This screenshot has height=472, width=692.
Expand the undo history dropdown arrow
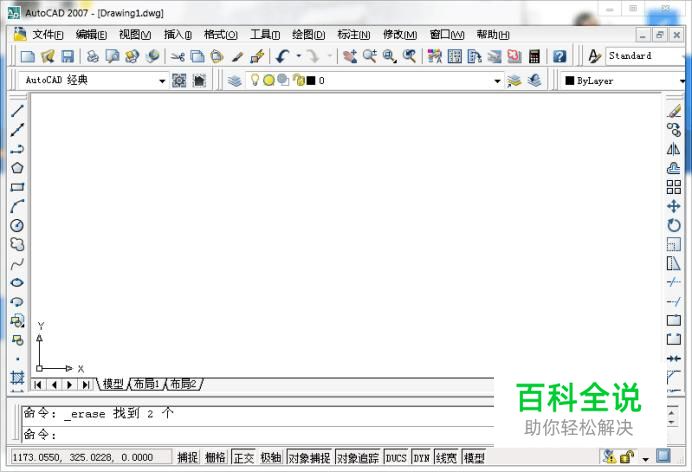pyautogui.click(x=299, y=56)
